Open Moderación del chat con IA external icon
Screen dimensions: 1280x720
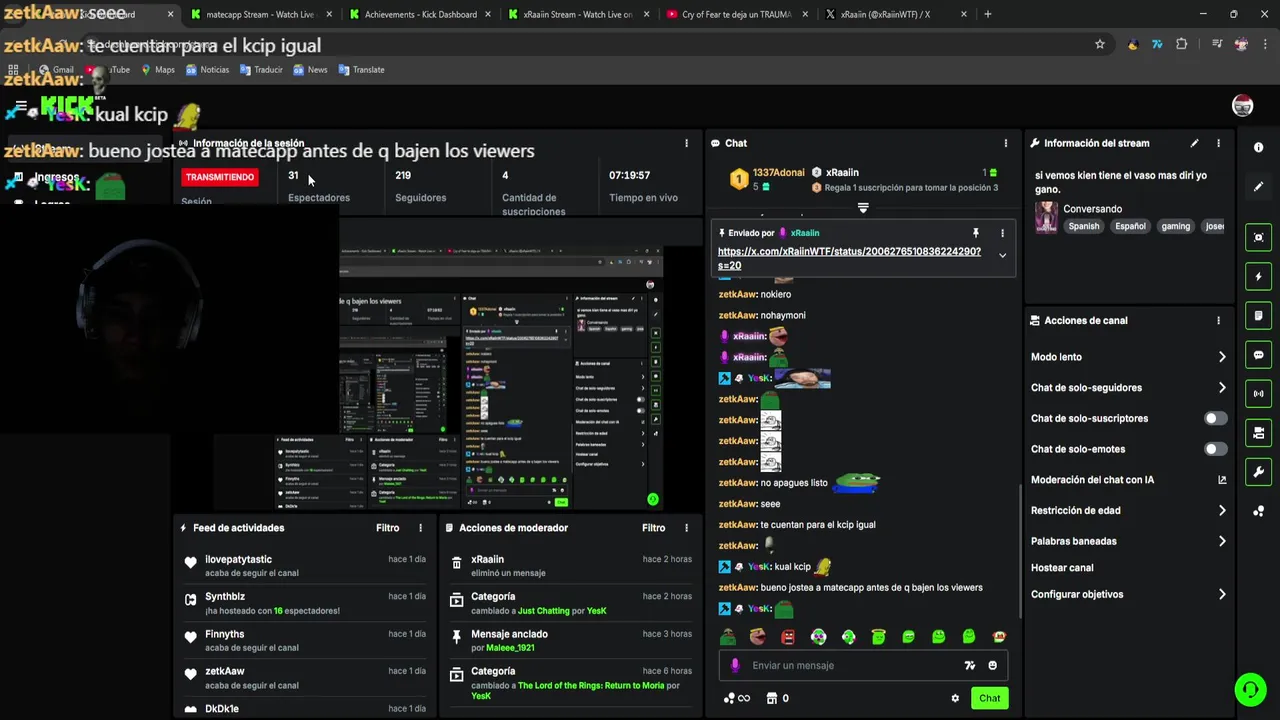coord(1222,480)
